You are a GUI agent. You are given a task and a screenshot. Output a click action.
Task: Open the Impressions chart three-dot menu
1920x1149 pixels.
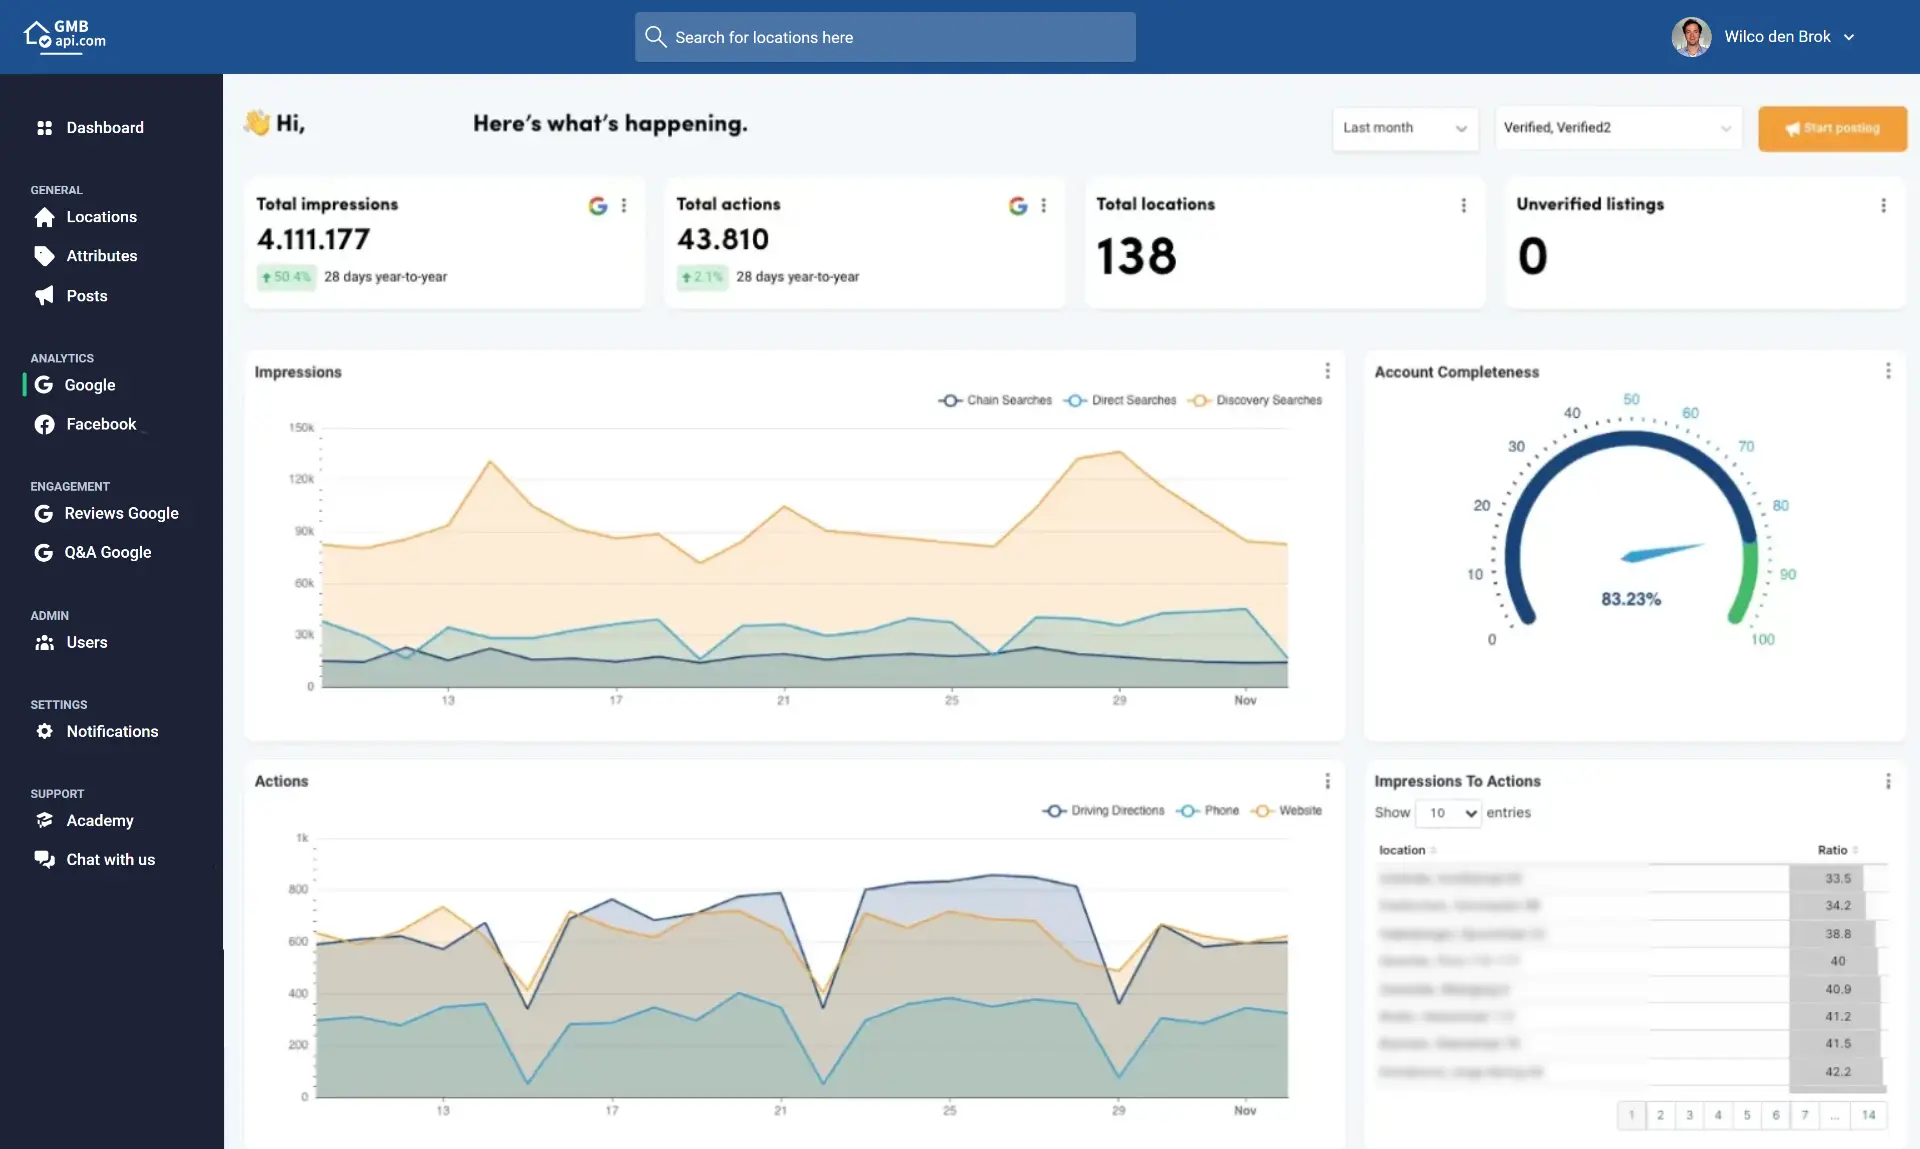coord(1327,371)
